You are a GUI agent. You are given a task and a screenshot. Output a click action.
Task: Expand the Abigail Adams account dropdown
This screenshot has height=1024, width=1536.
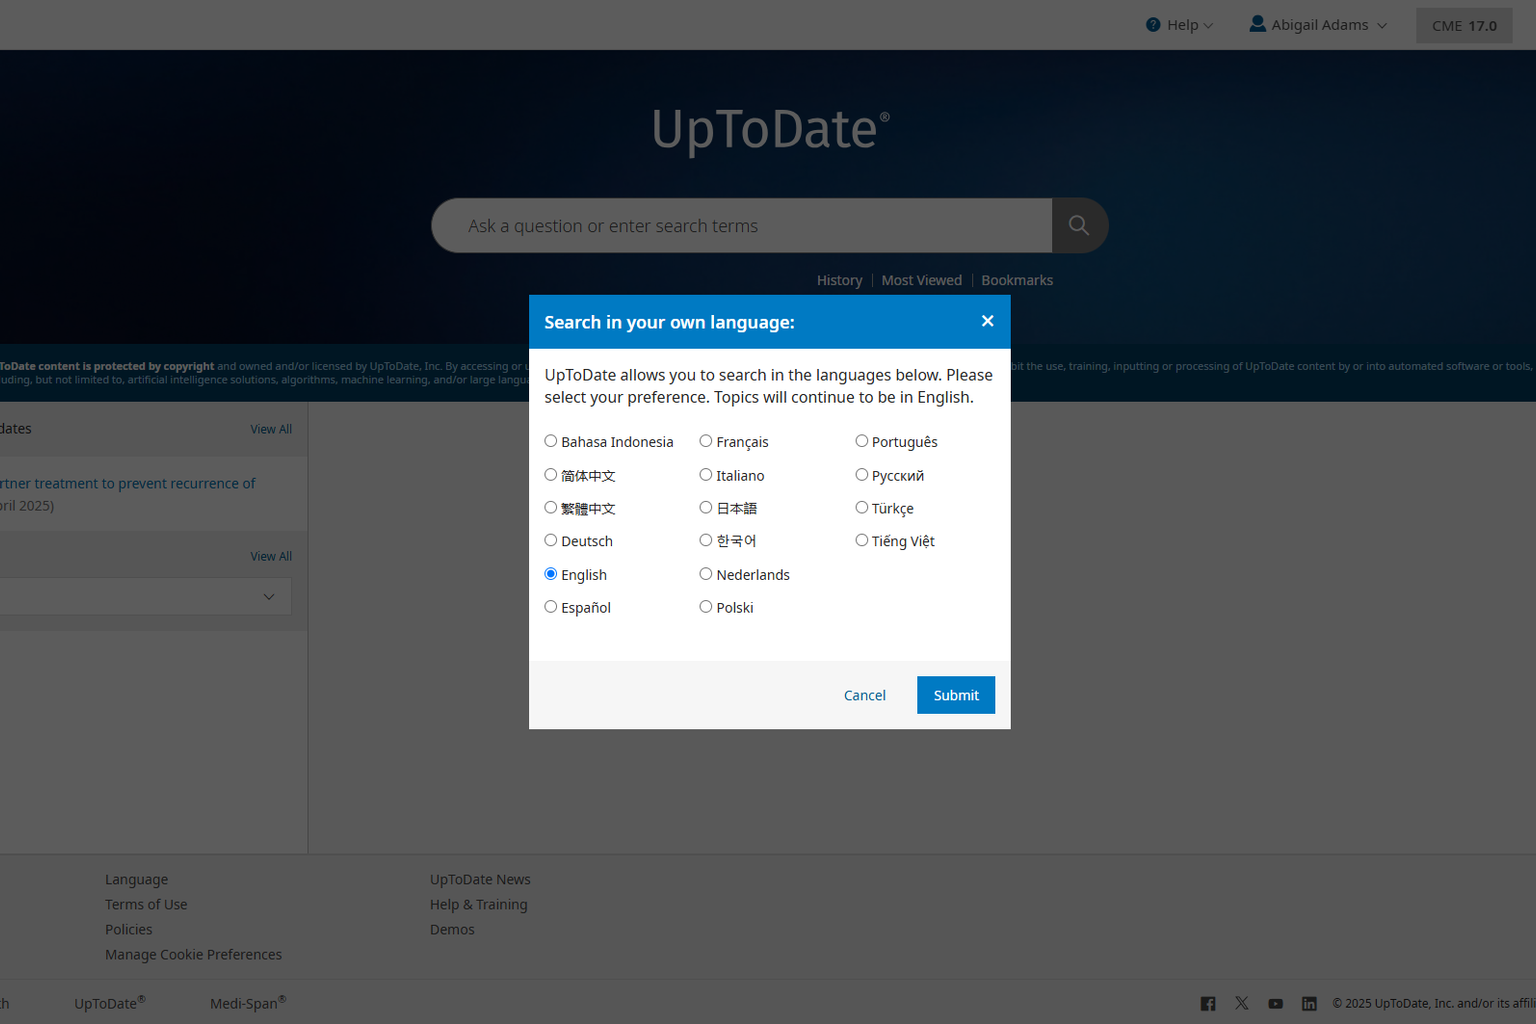click(x=1382, y=26)
